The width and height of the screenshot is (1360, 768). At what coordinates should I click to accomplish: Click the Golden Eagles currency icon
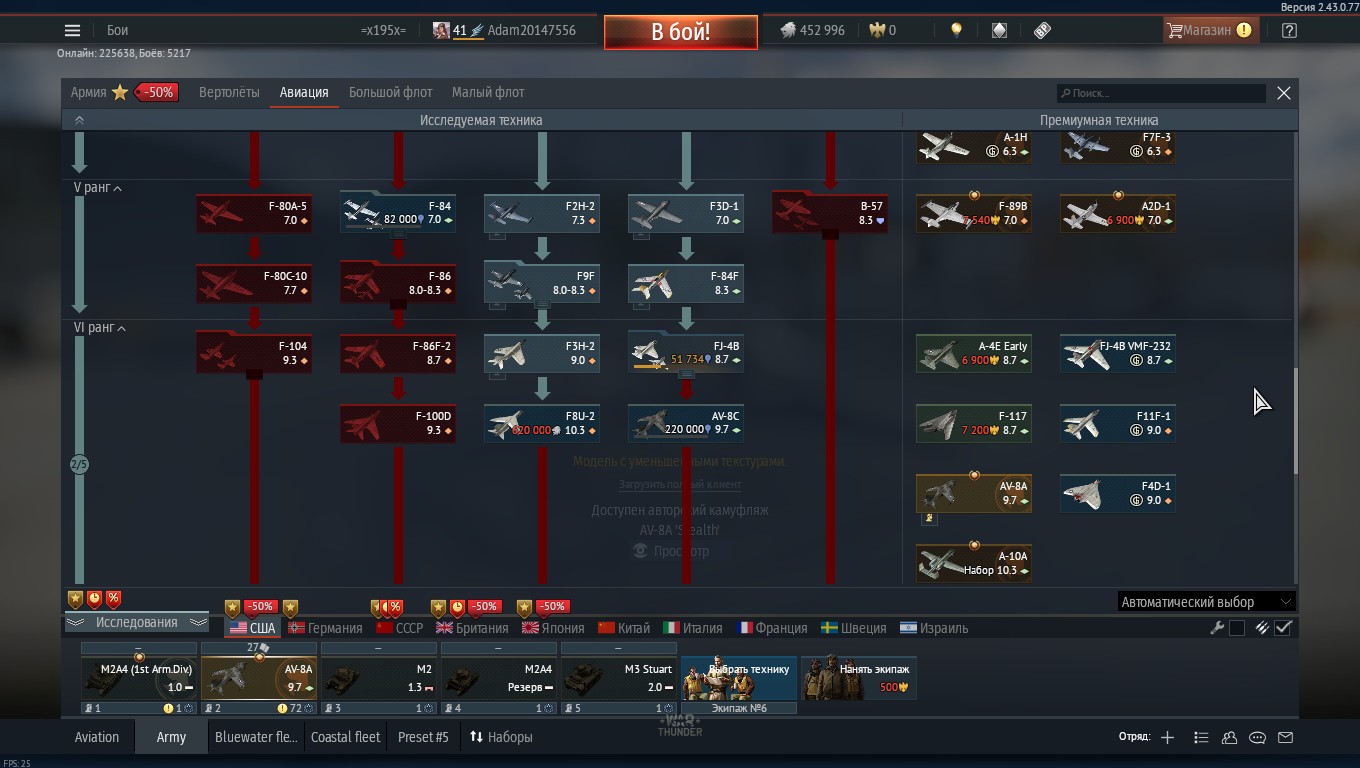point(877,30)
